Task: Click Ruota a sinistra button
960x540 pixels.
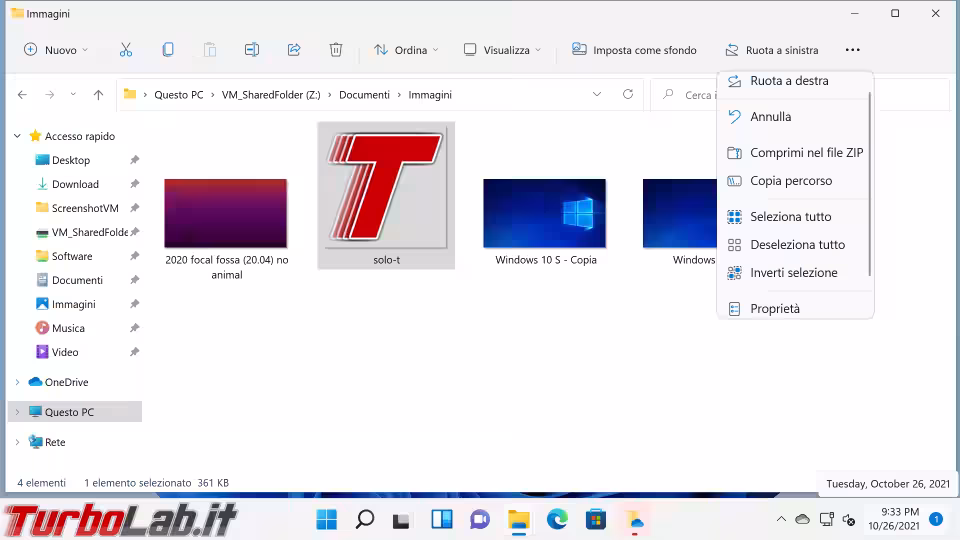Action: 772,50
